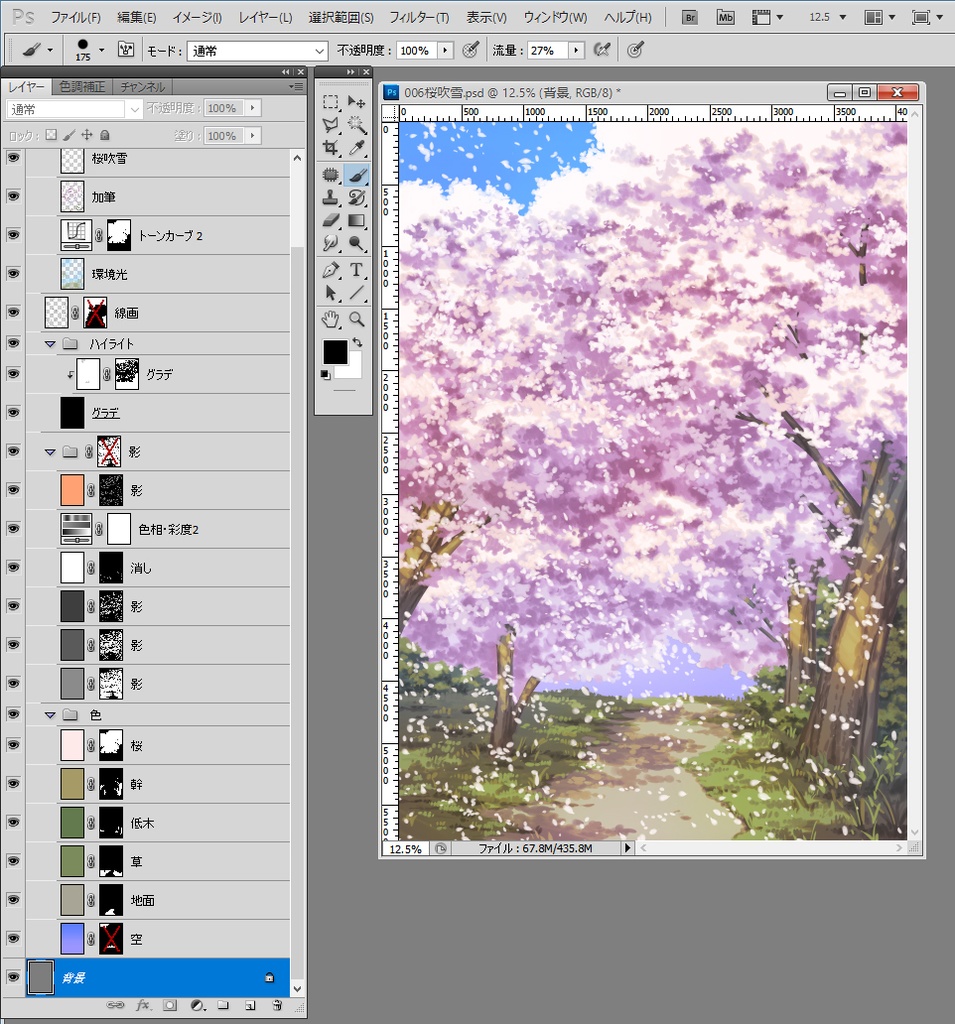
Task: Select the Clone Stamp tool
Action: click(x=331, y=197)
